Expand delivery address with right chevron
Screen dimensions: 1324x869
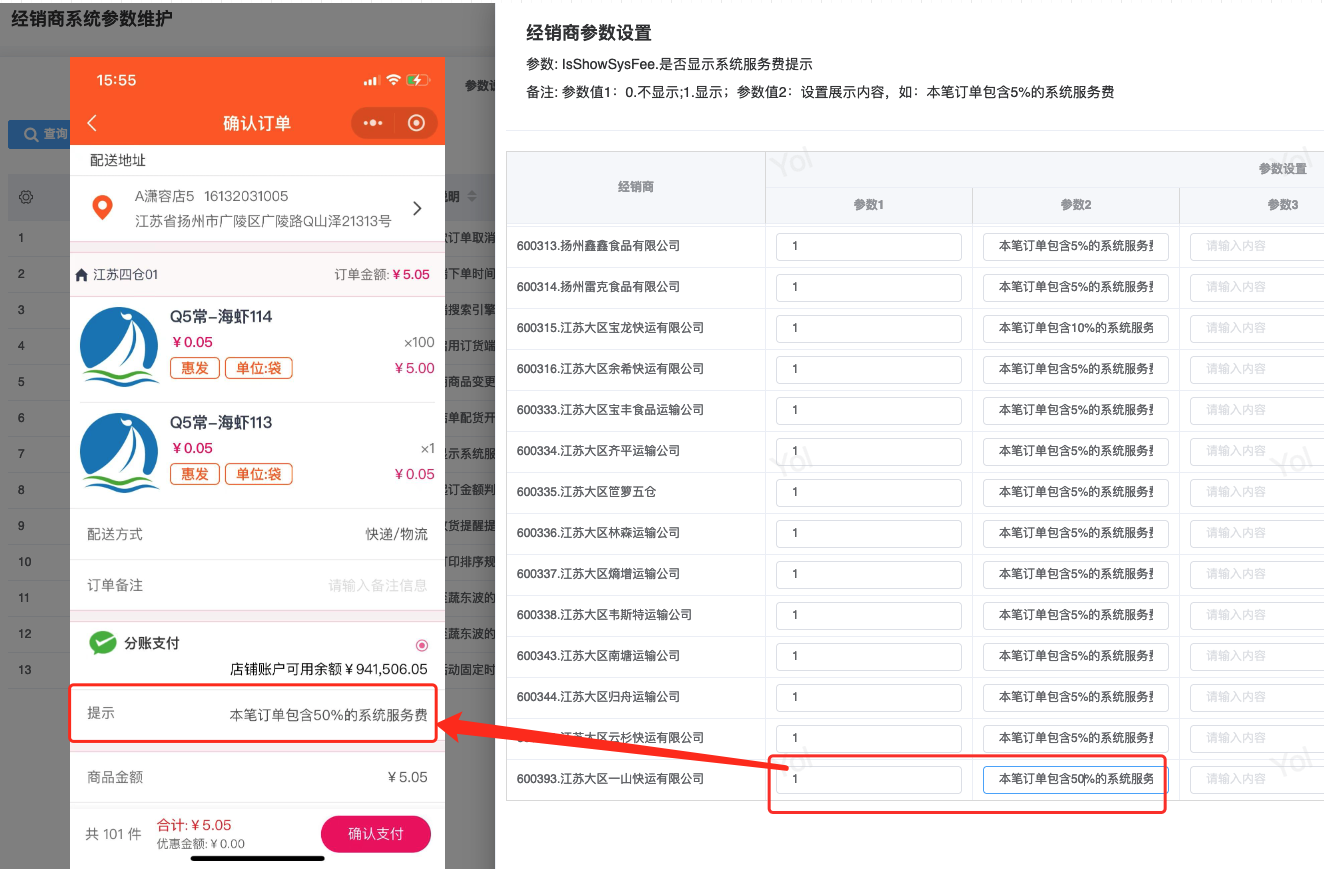point(417,208)
